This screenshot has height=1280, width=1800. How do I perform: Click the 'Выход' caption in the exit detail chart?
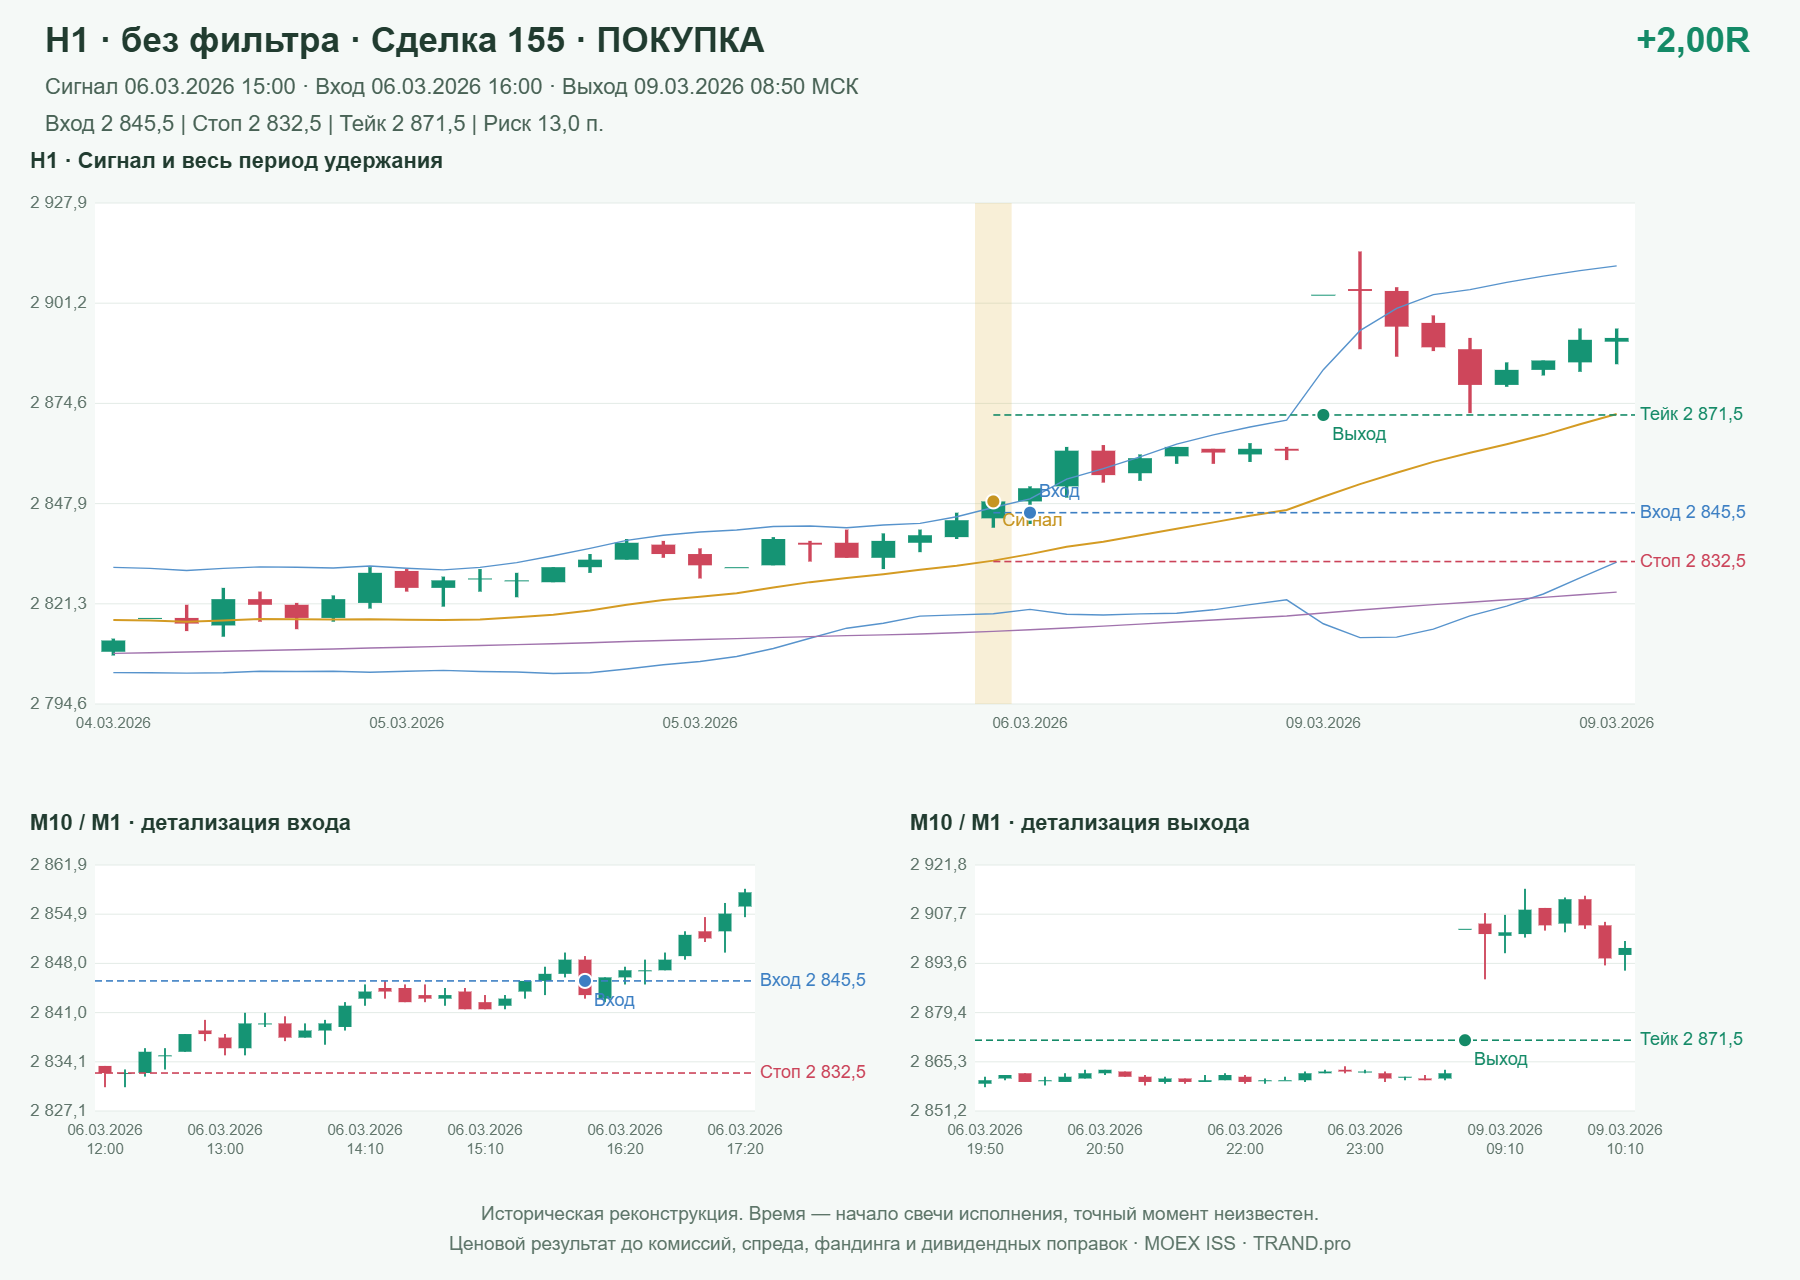[1500, 1059]
